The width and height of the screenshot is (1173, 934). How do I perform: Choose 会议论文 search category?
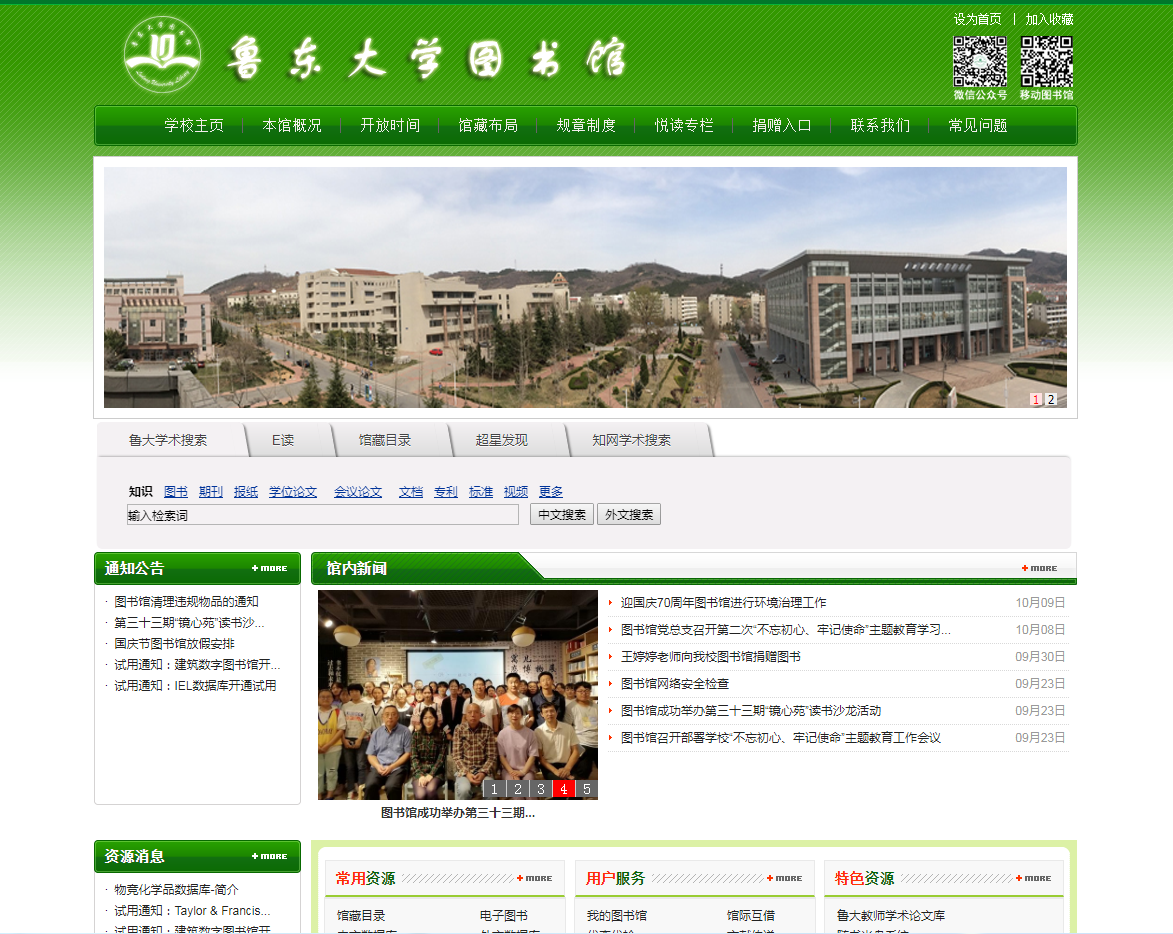click(358, 492)
